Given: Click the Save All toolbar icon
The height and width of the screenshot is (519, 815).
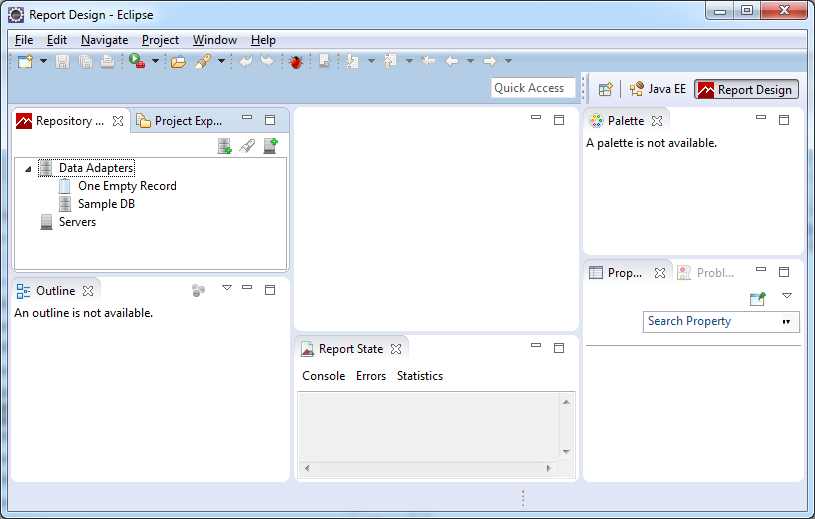Looking at the screenshot, I should click(85, 61).
